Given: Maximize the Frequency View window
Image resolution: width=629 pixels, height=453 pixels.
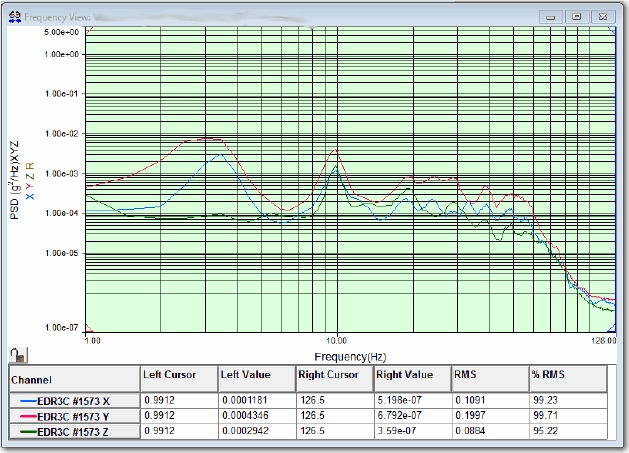Looking at the screenshot, I should [x=576, y=17].
